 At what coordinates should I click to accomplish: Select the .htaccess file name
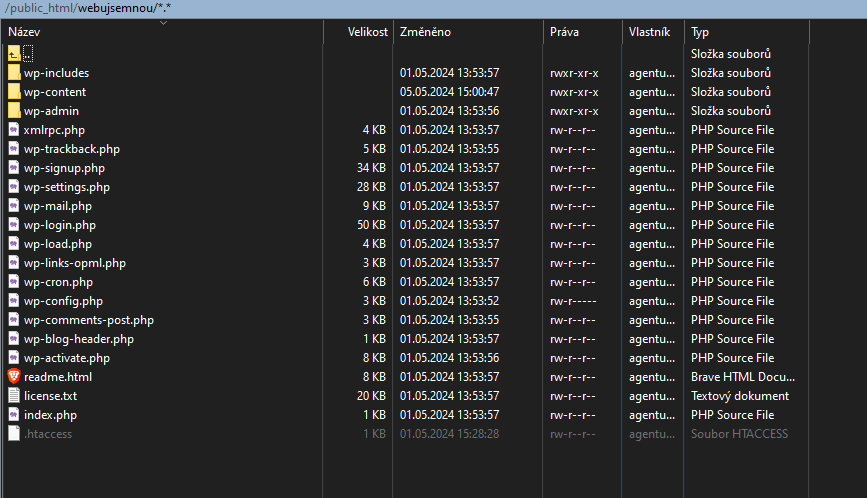48,434
